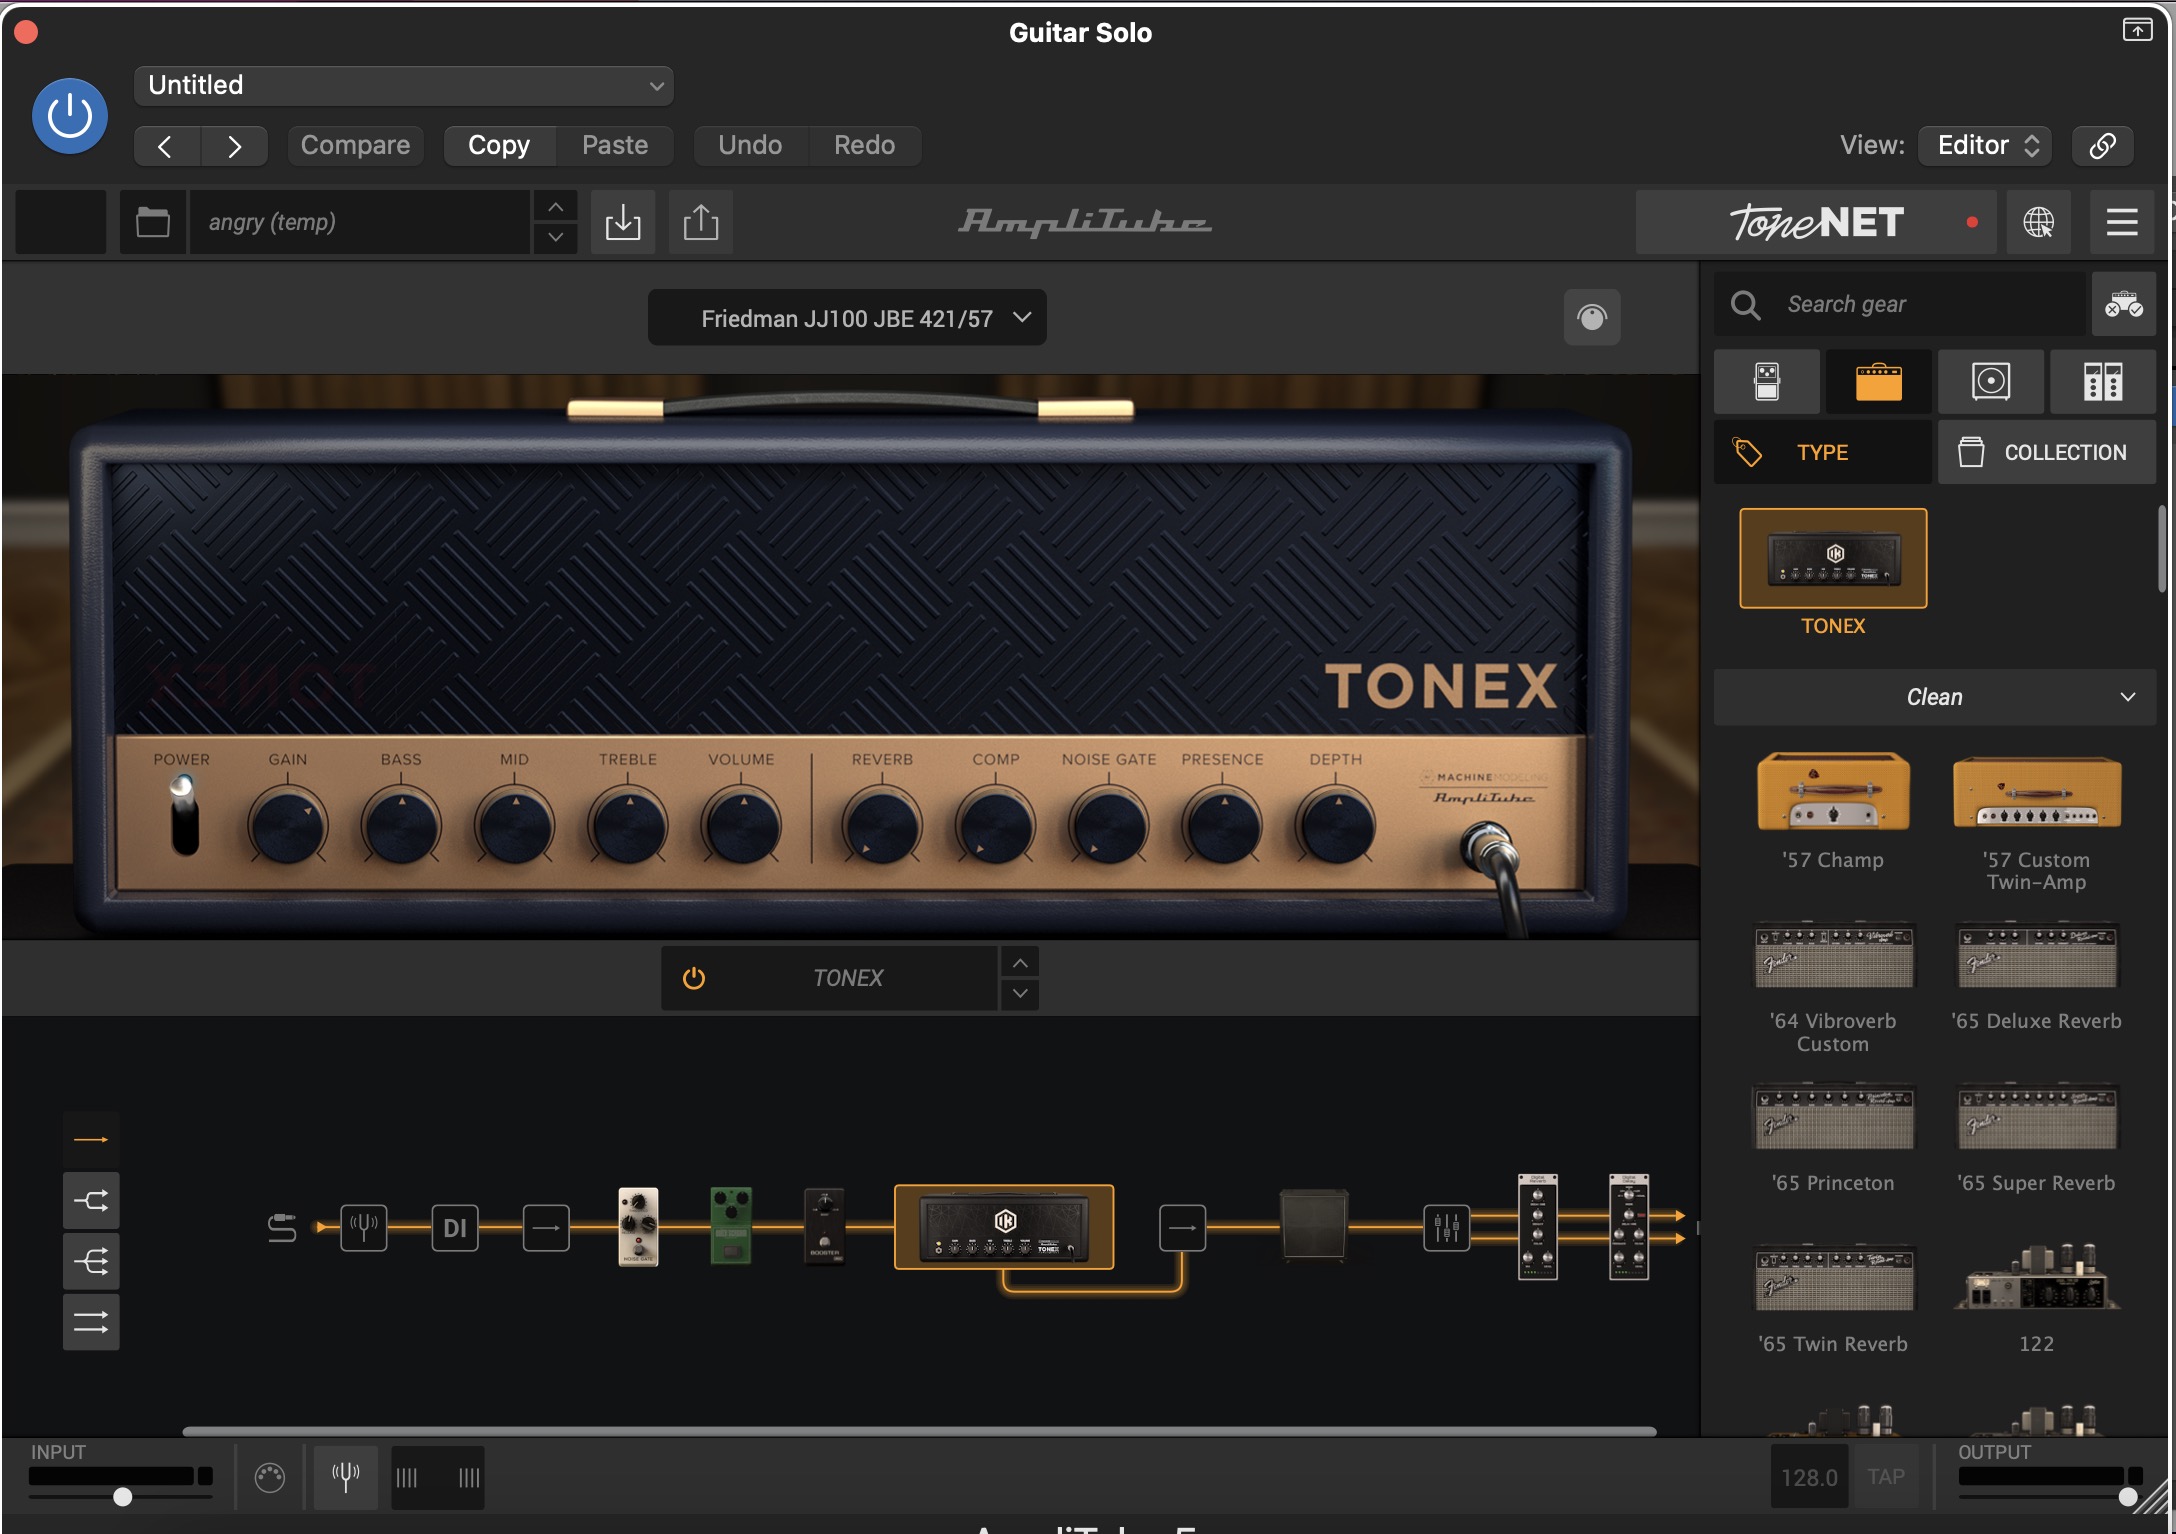Select the amps gear tab
The height and width of the screenshot is (1534, 2176).
point(1879,382)
